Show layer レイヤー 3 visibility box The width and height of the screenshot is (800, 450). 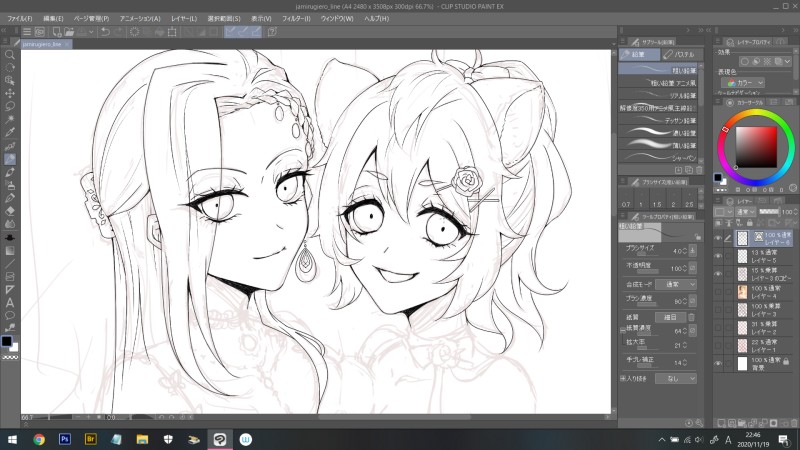[718, 310]
